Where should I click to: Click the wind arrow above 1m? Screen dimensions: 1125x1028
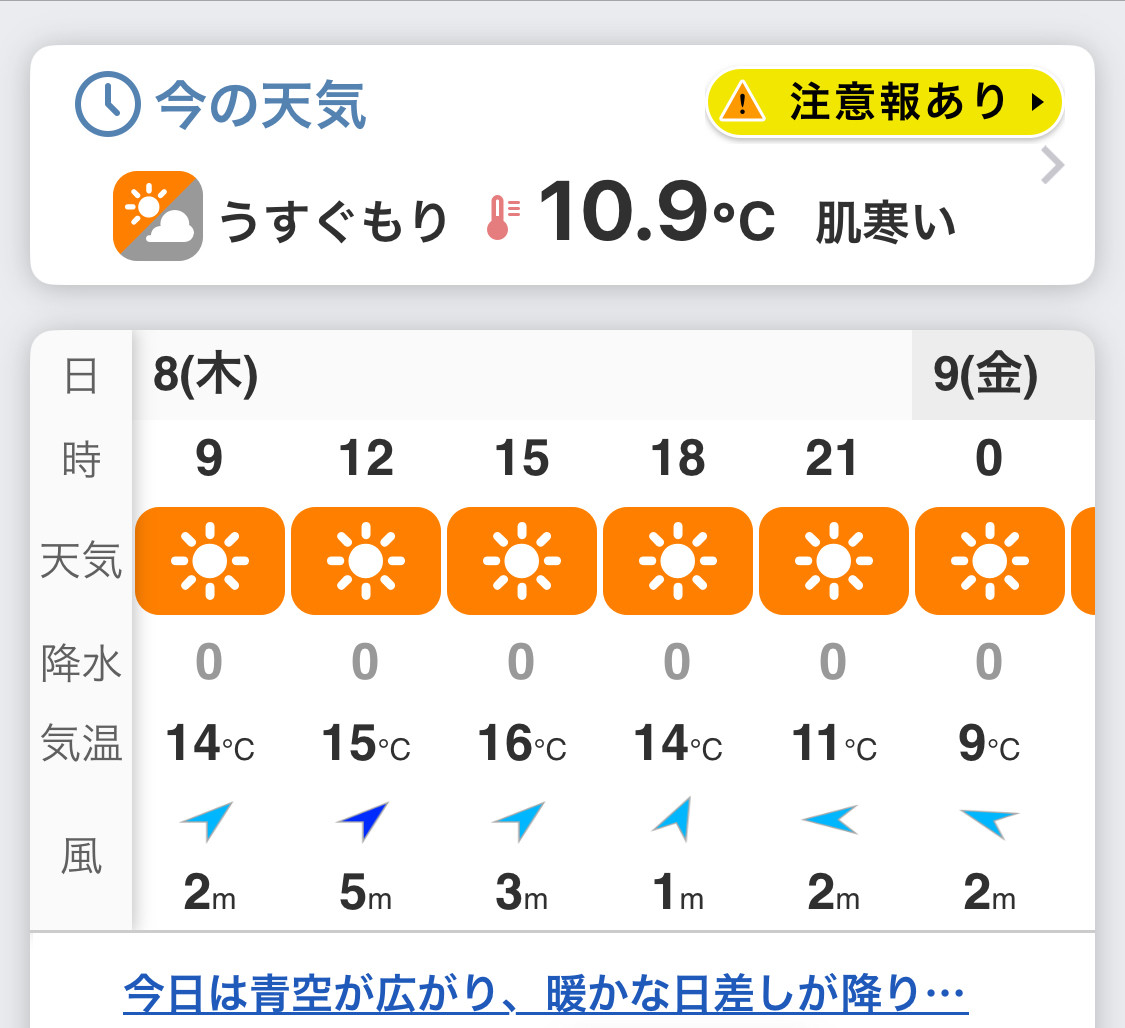(674, 819)
